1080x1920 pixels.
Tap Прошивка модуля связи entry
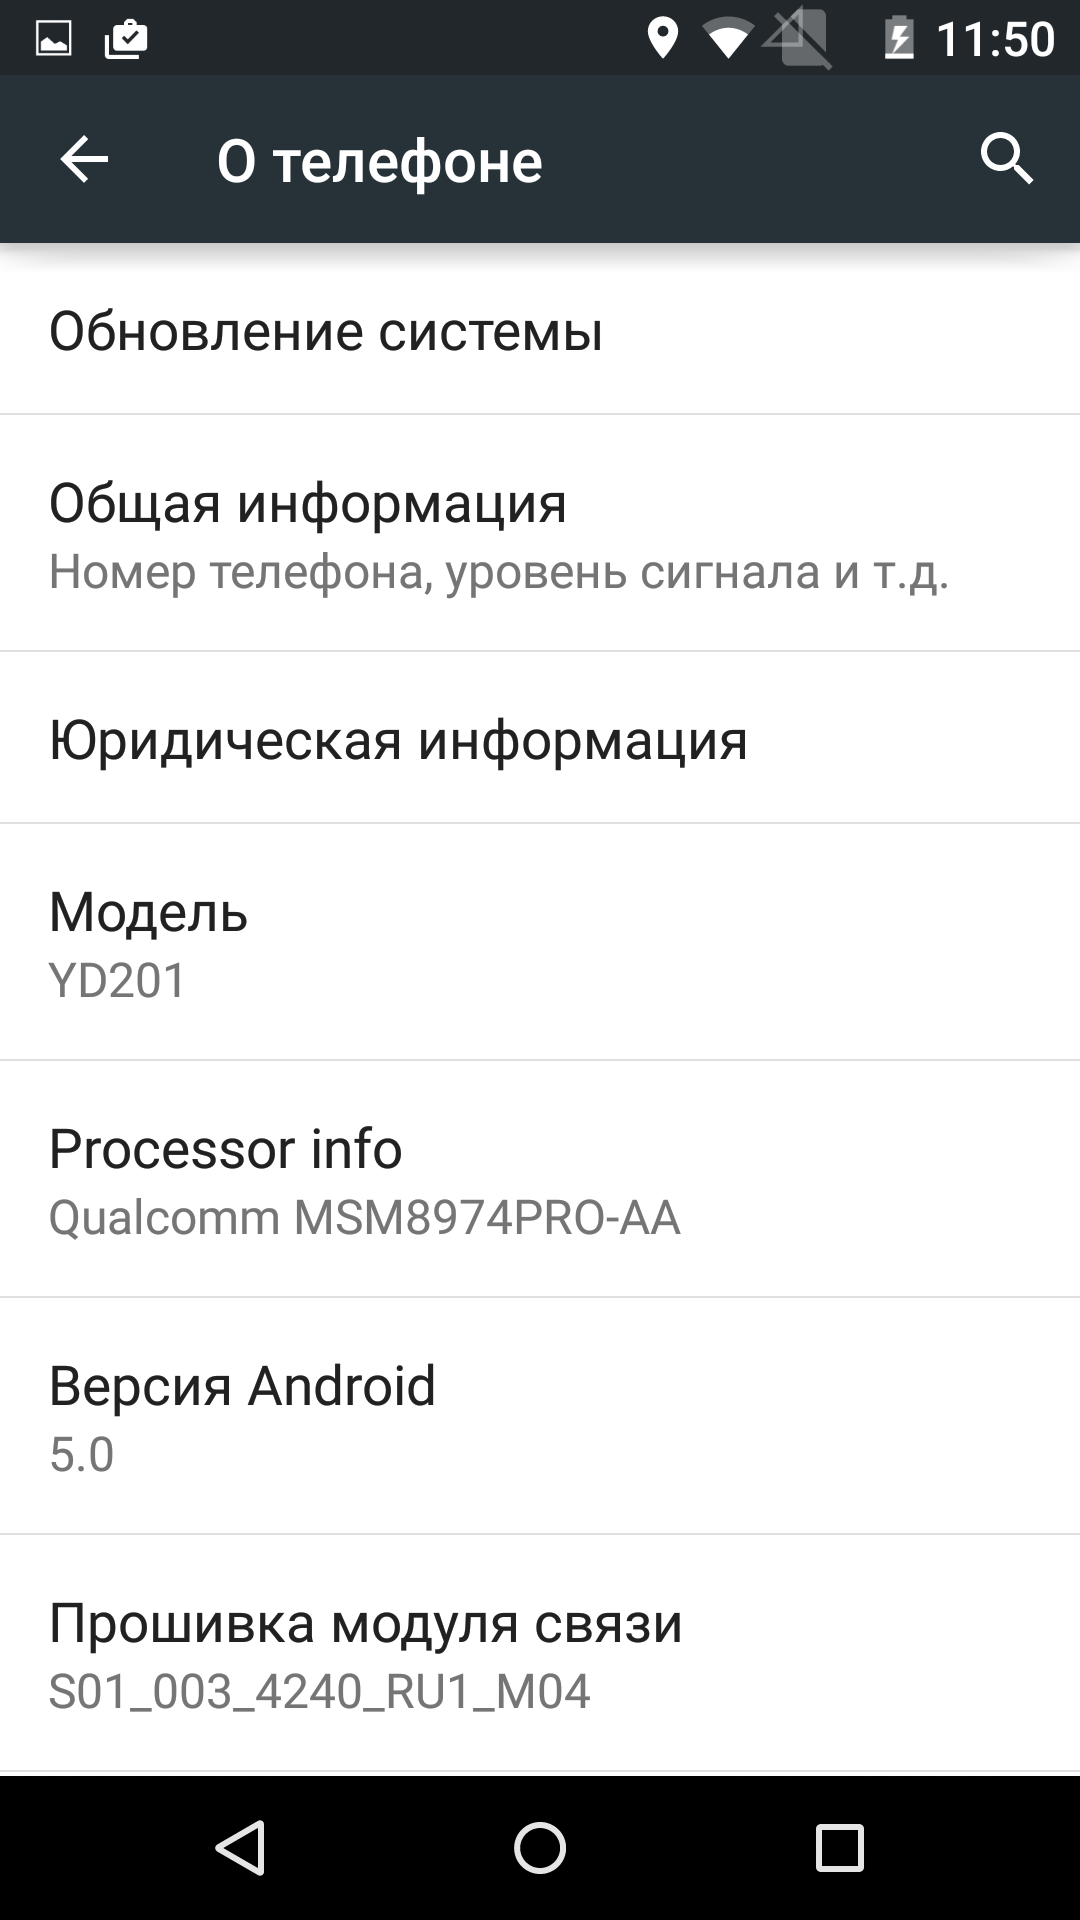tap(540, 1653)
